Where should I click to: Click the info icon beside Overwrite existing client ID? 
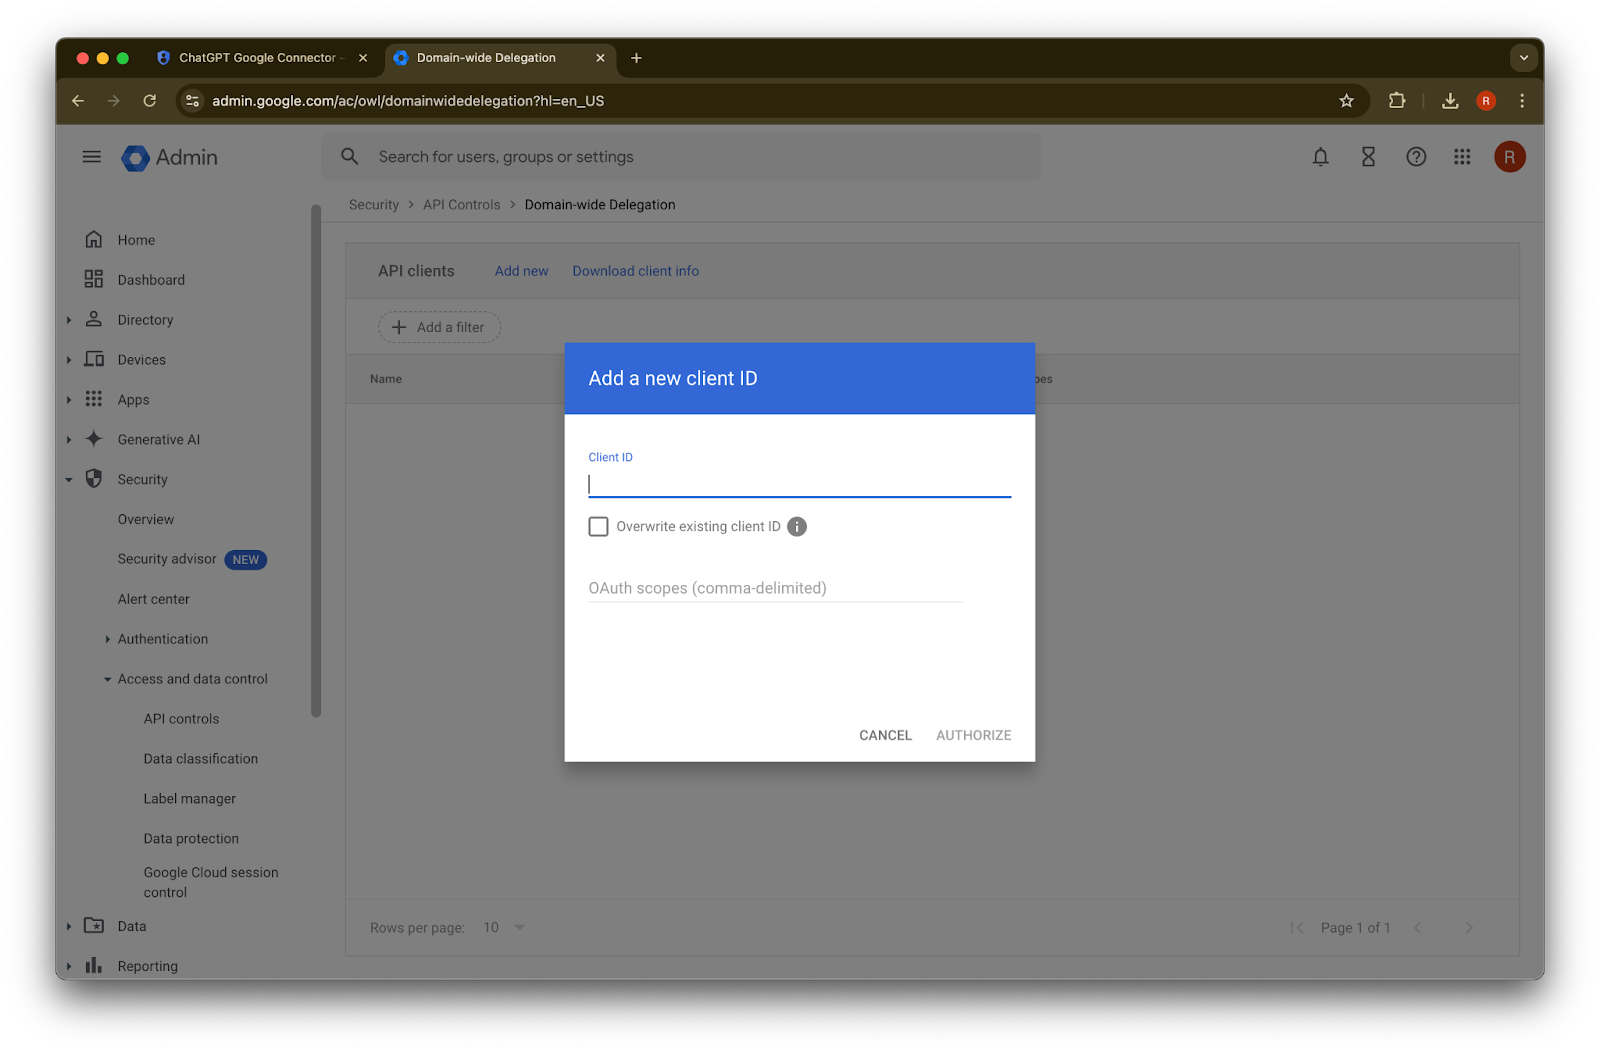pyautogui.click(x=797, y=527)
